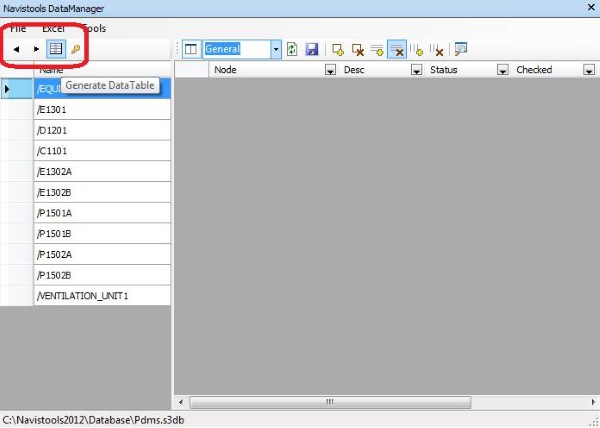600x428 pixels.
Task: Click the blue floppy disk save icon
Action: click(x=312, y=49)
